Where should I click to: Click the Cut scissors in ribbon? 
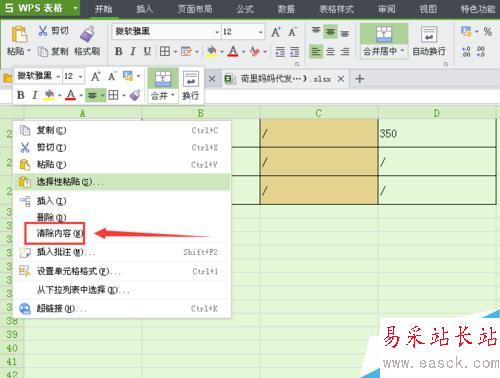pos(42,31)
